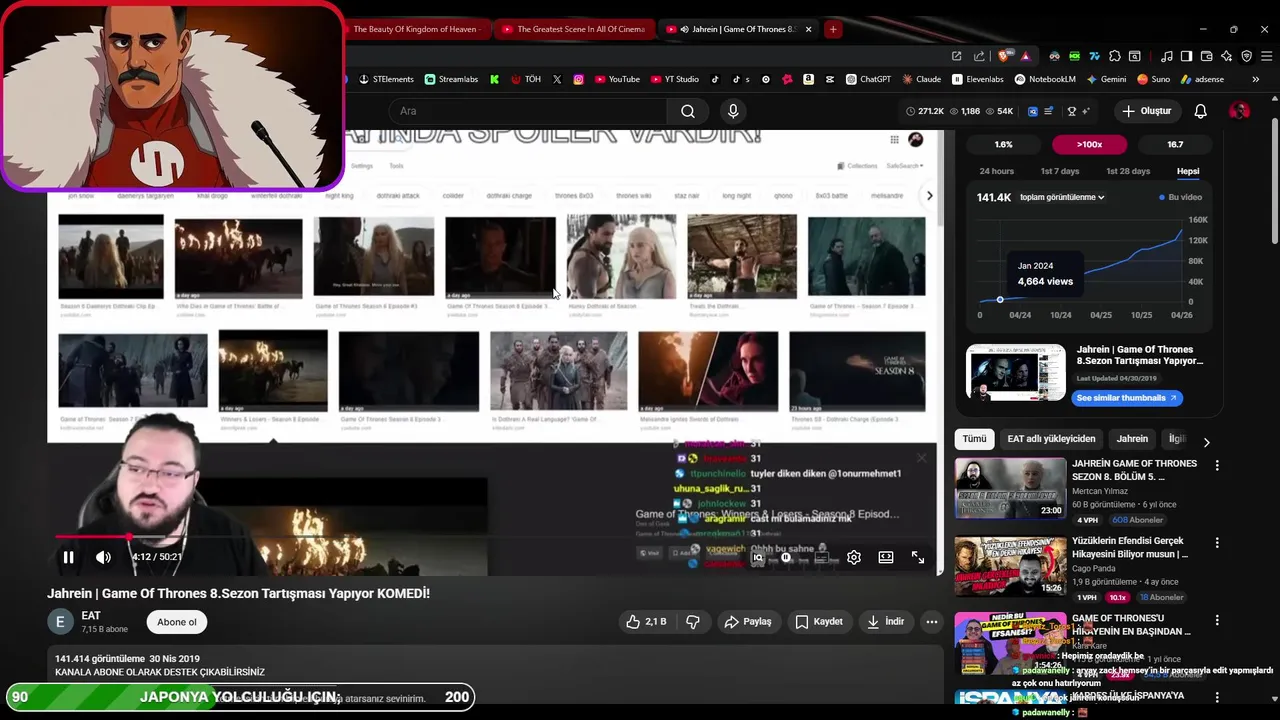Mute the video using speaker icon

click(x=103, y=557)
